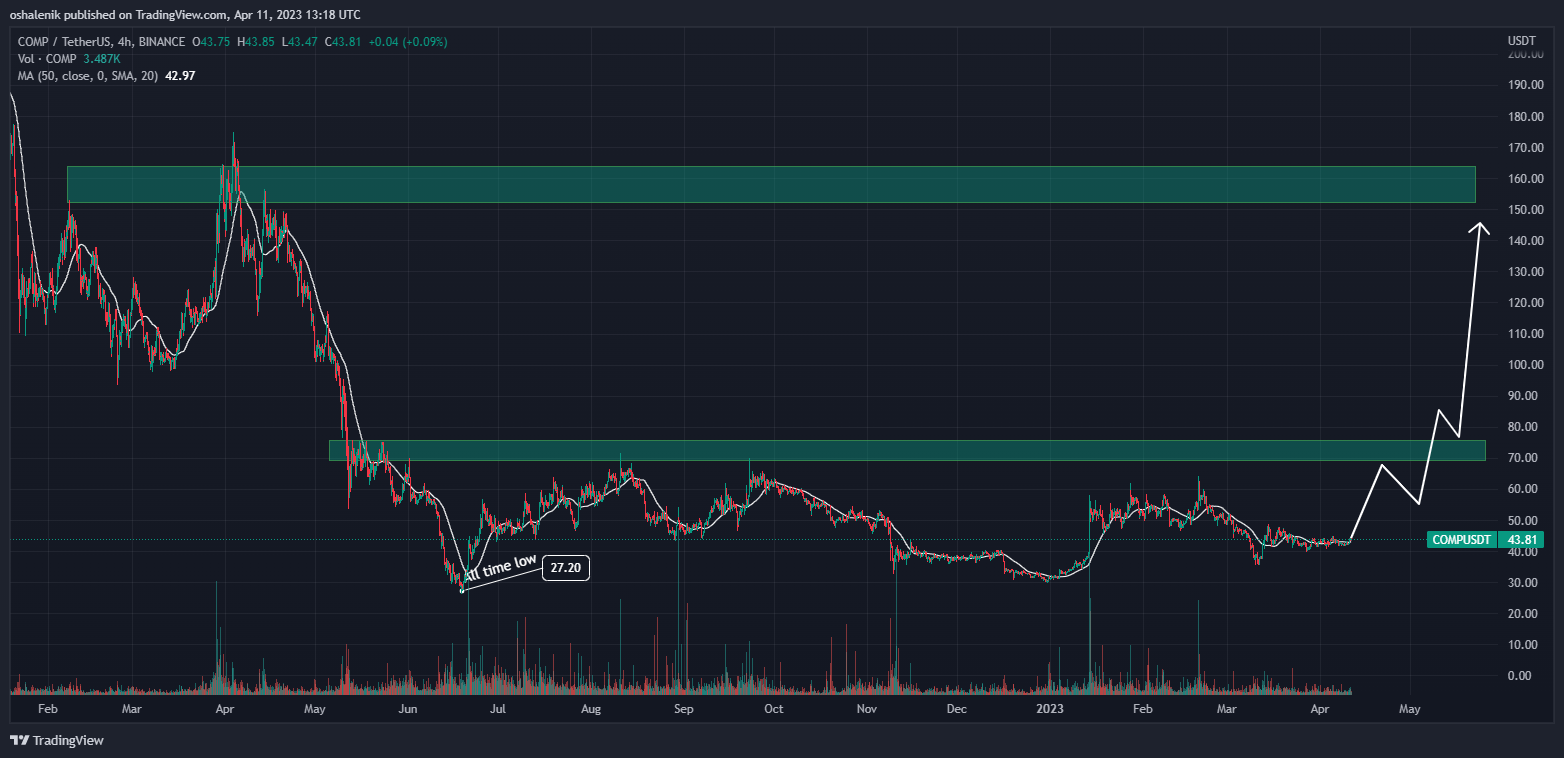Click the TradingView logo at bottom left
Screen dimensions: 1564x758
click(x=56, y=741)
